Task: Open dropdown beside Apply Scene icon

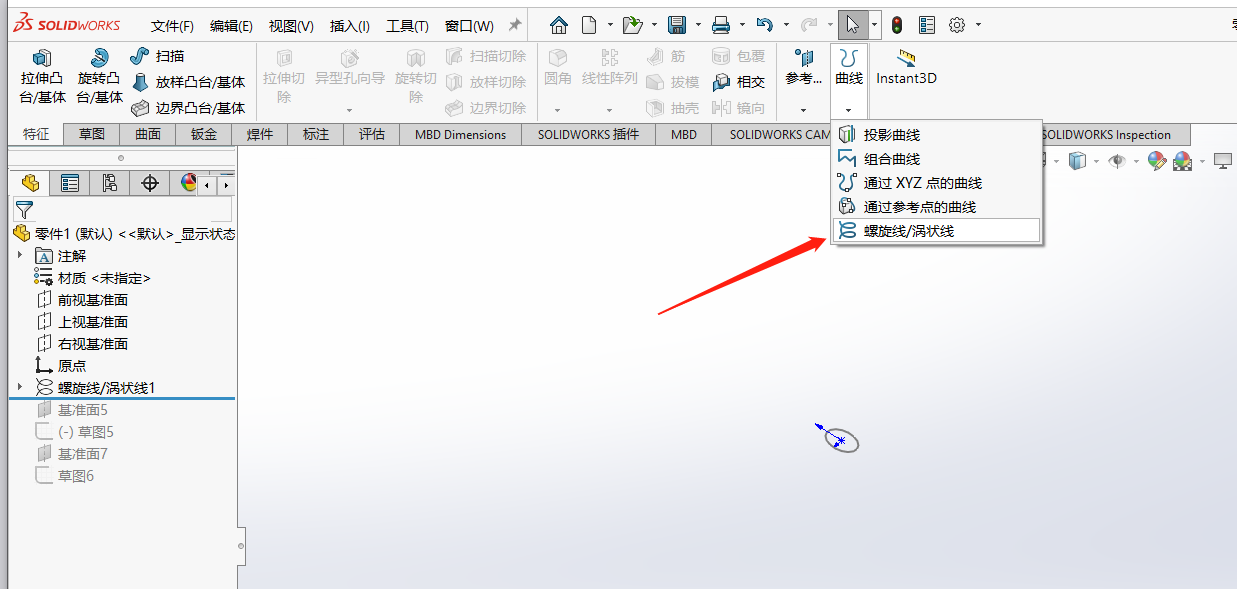Action: [x=1200, y=161]
